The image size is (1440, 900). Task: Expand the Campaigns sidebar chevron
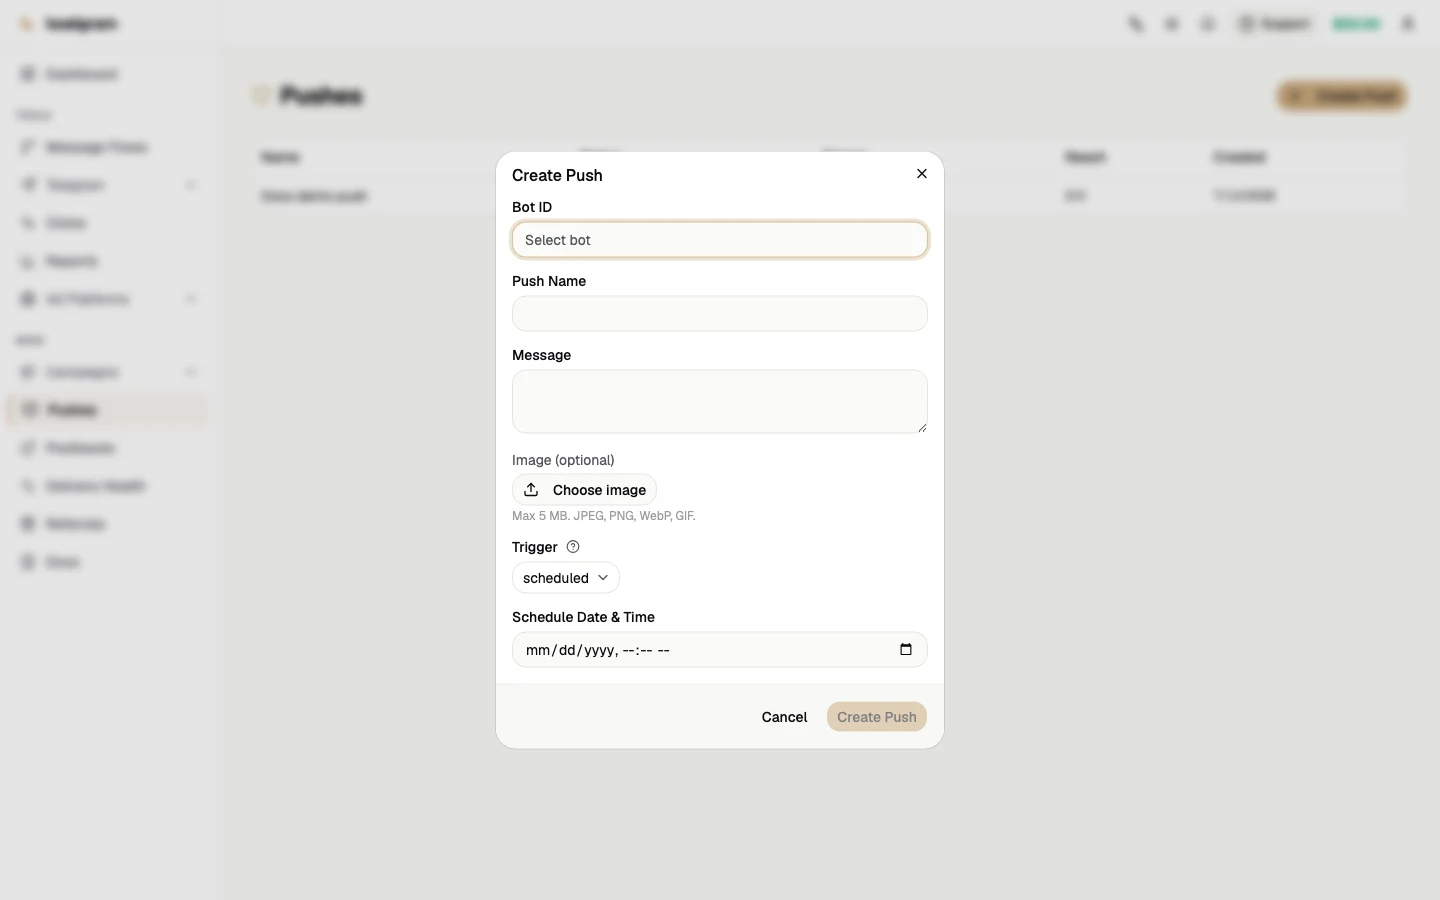191,372
